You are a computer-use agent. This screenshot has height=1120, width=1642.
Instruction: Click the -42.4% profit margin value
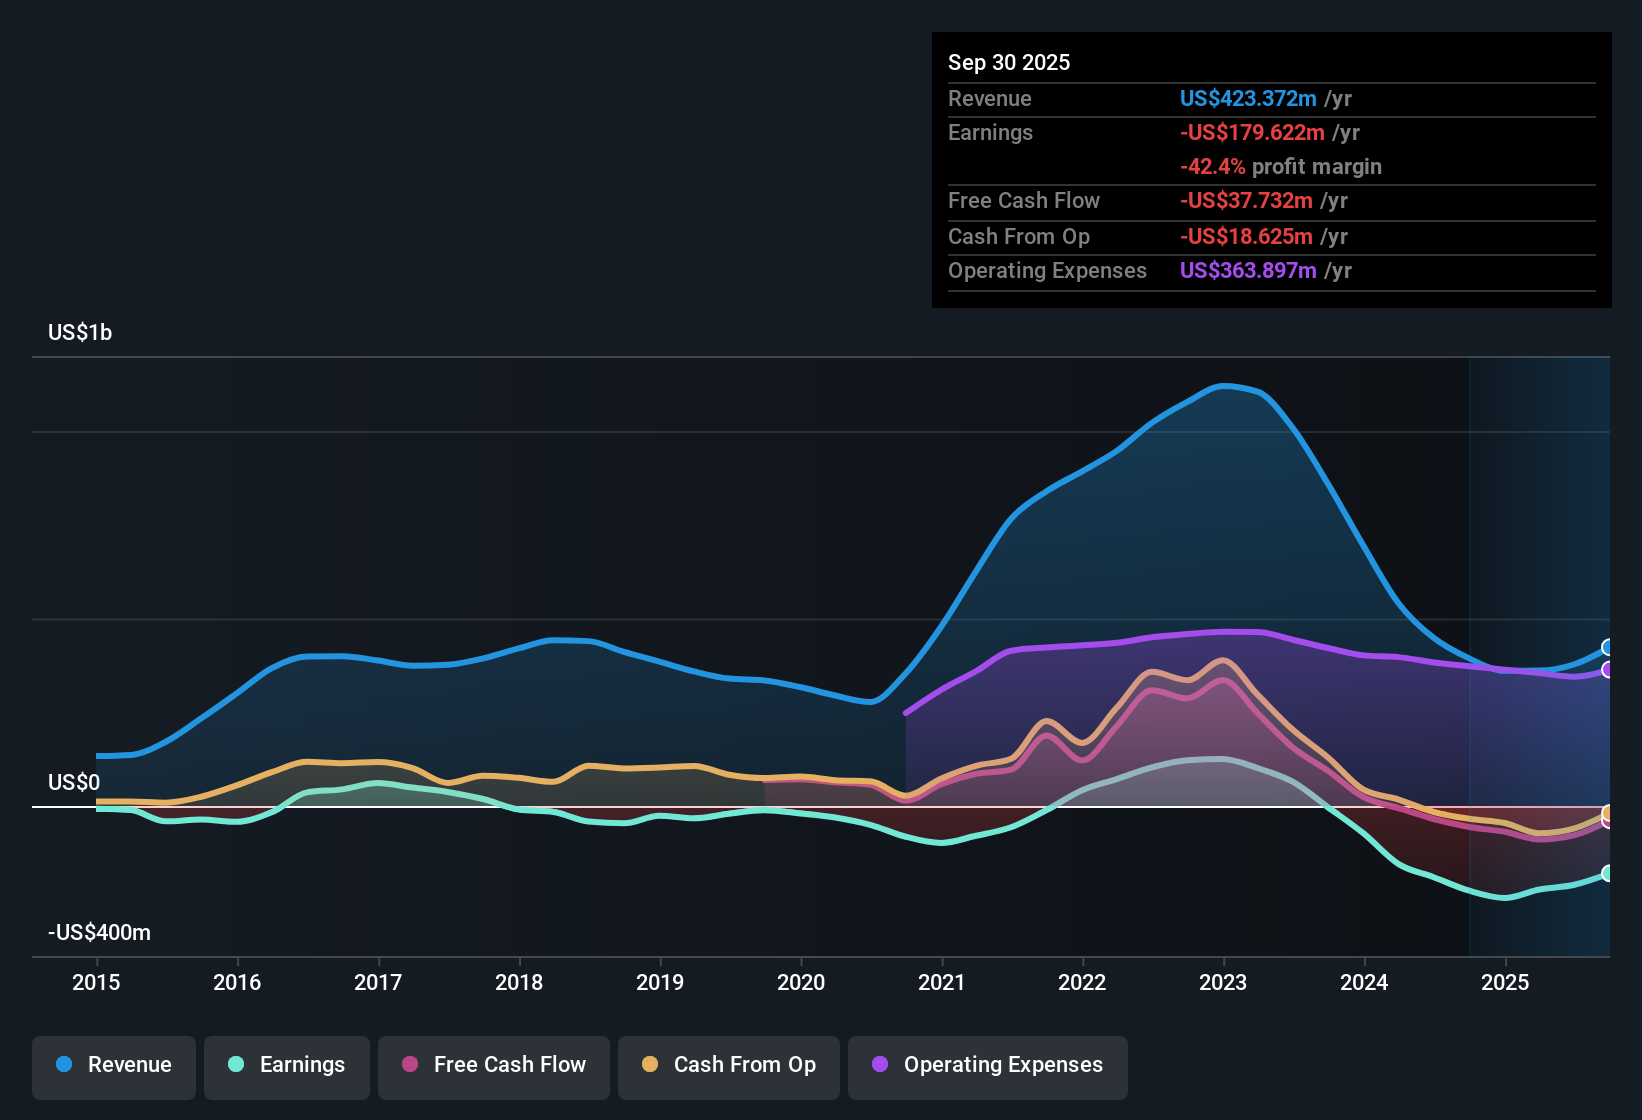point(1212,167)
